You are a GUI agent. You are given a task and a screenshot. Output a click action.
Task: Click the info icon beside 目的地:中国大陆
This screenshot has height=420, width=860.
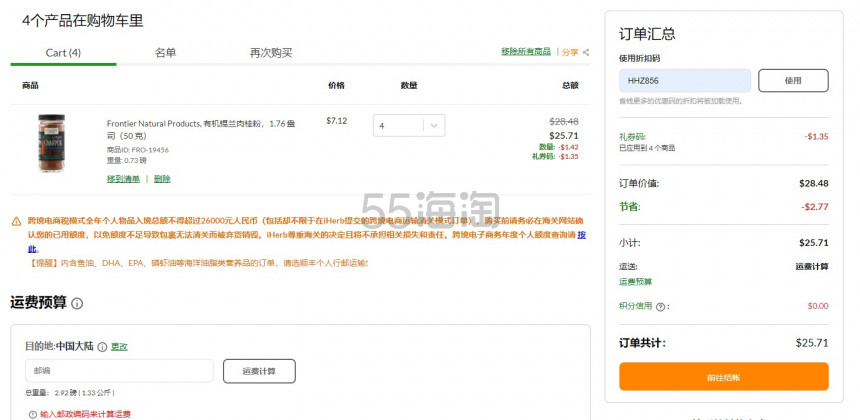(x=102, y=346)
